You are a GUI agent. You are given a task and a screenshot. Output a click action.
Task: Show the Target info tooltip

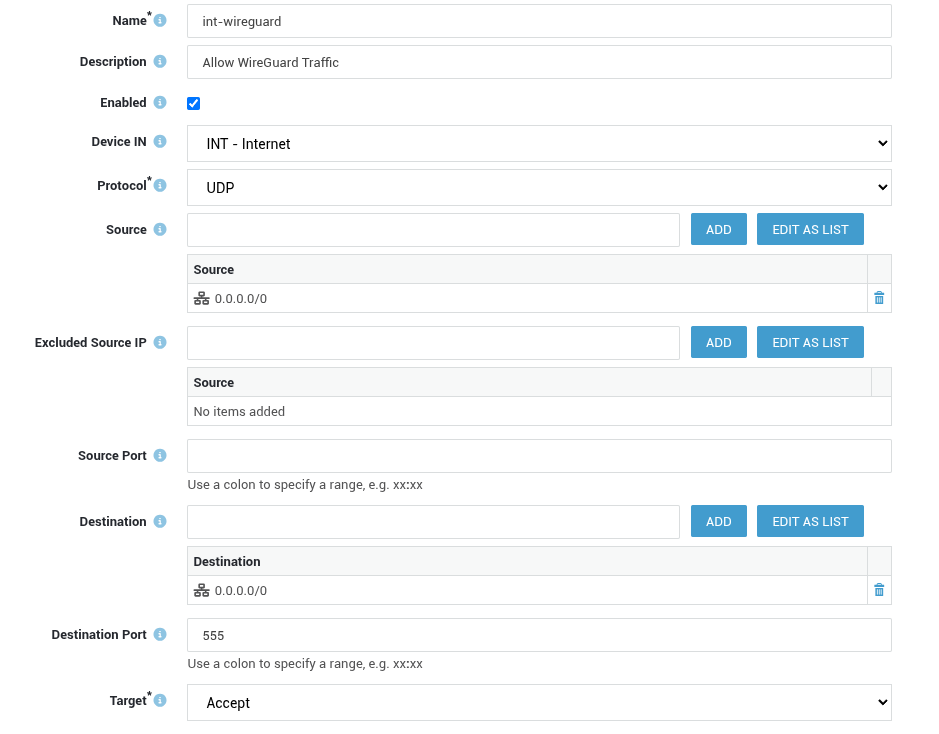coord(160,700)
